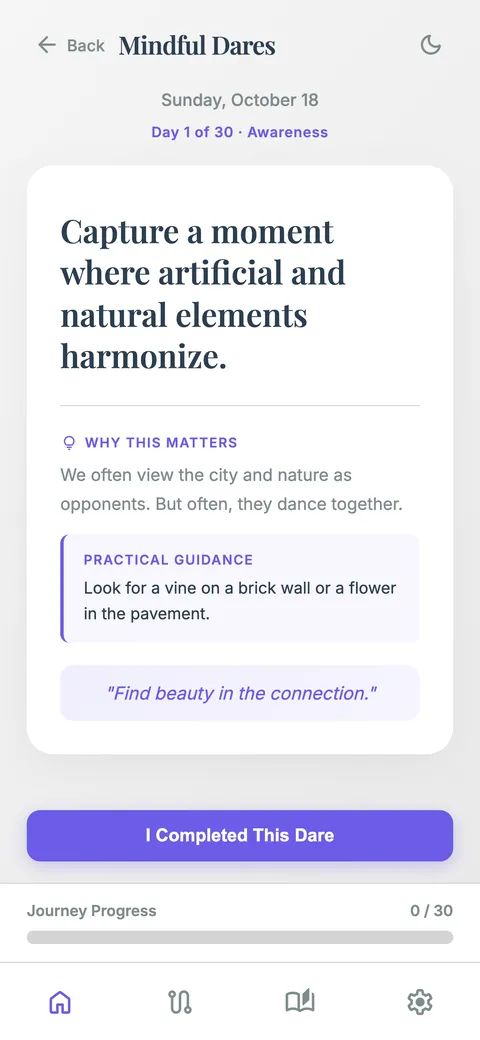480x1040 pixels.
Task: Click the 0 / 30 progress counter
Action: pyautogui.click(x=432, y=911)
